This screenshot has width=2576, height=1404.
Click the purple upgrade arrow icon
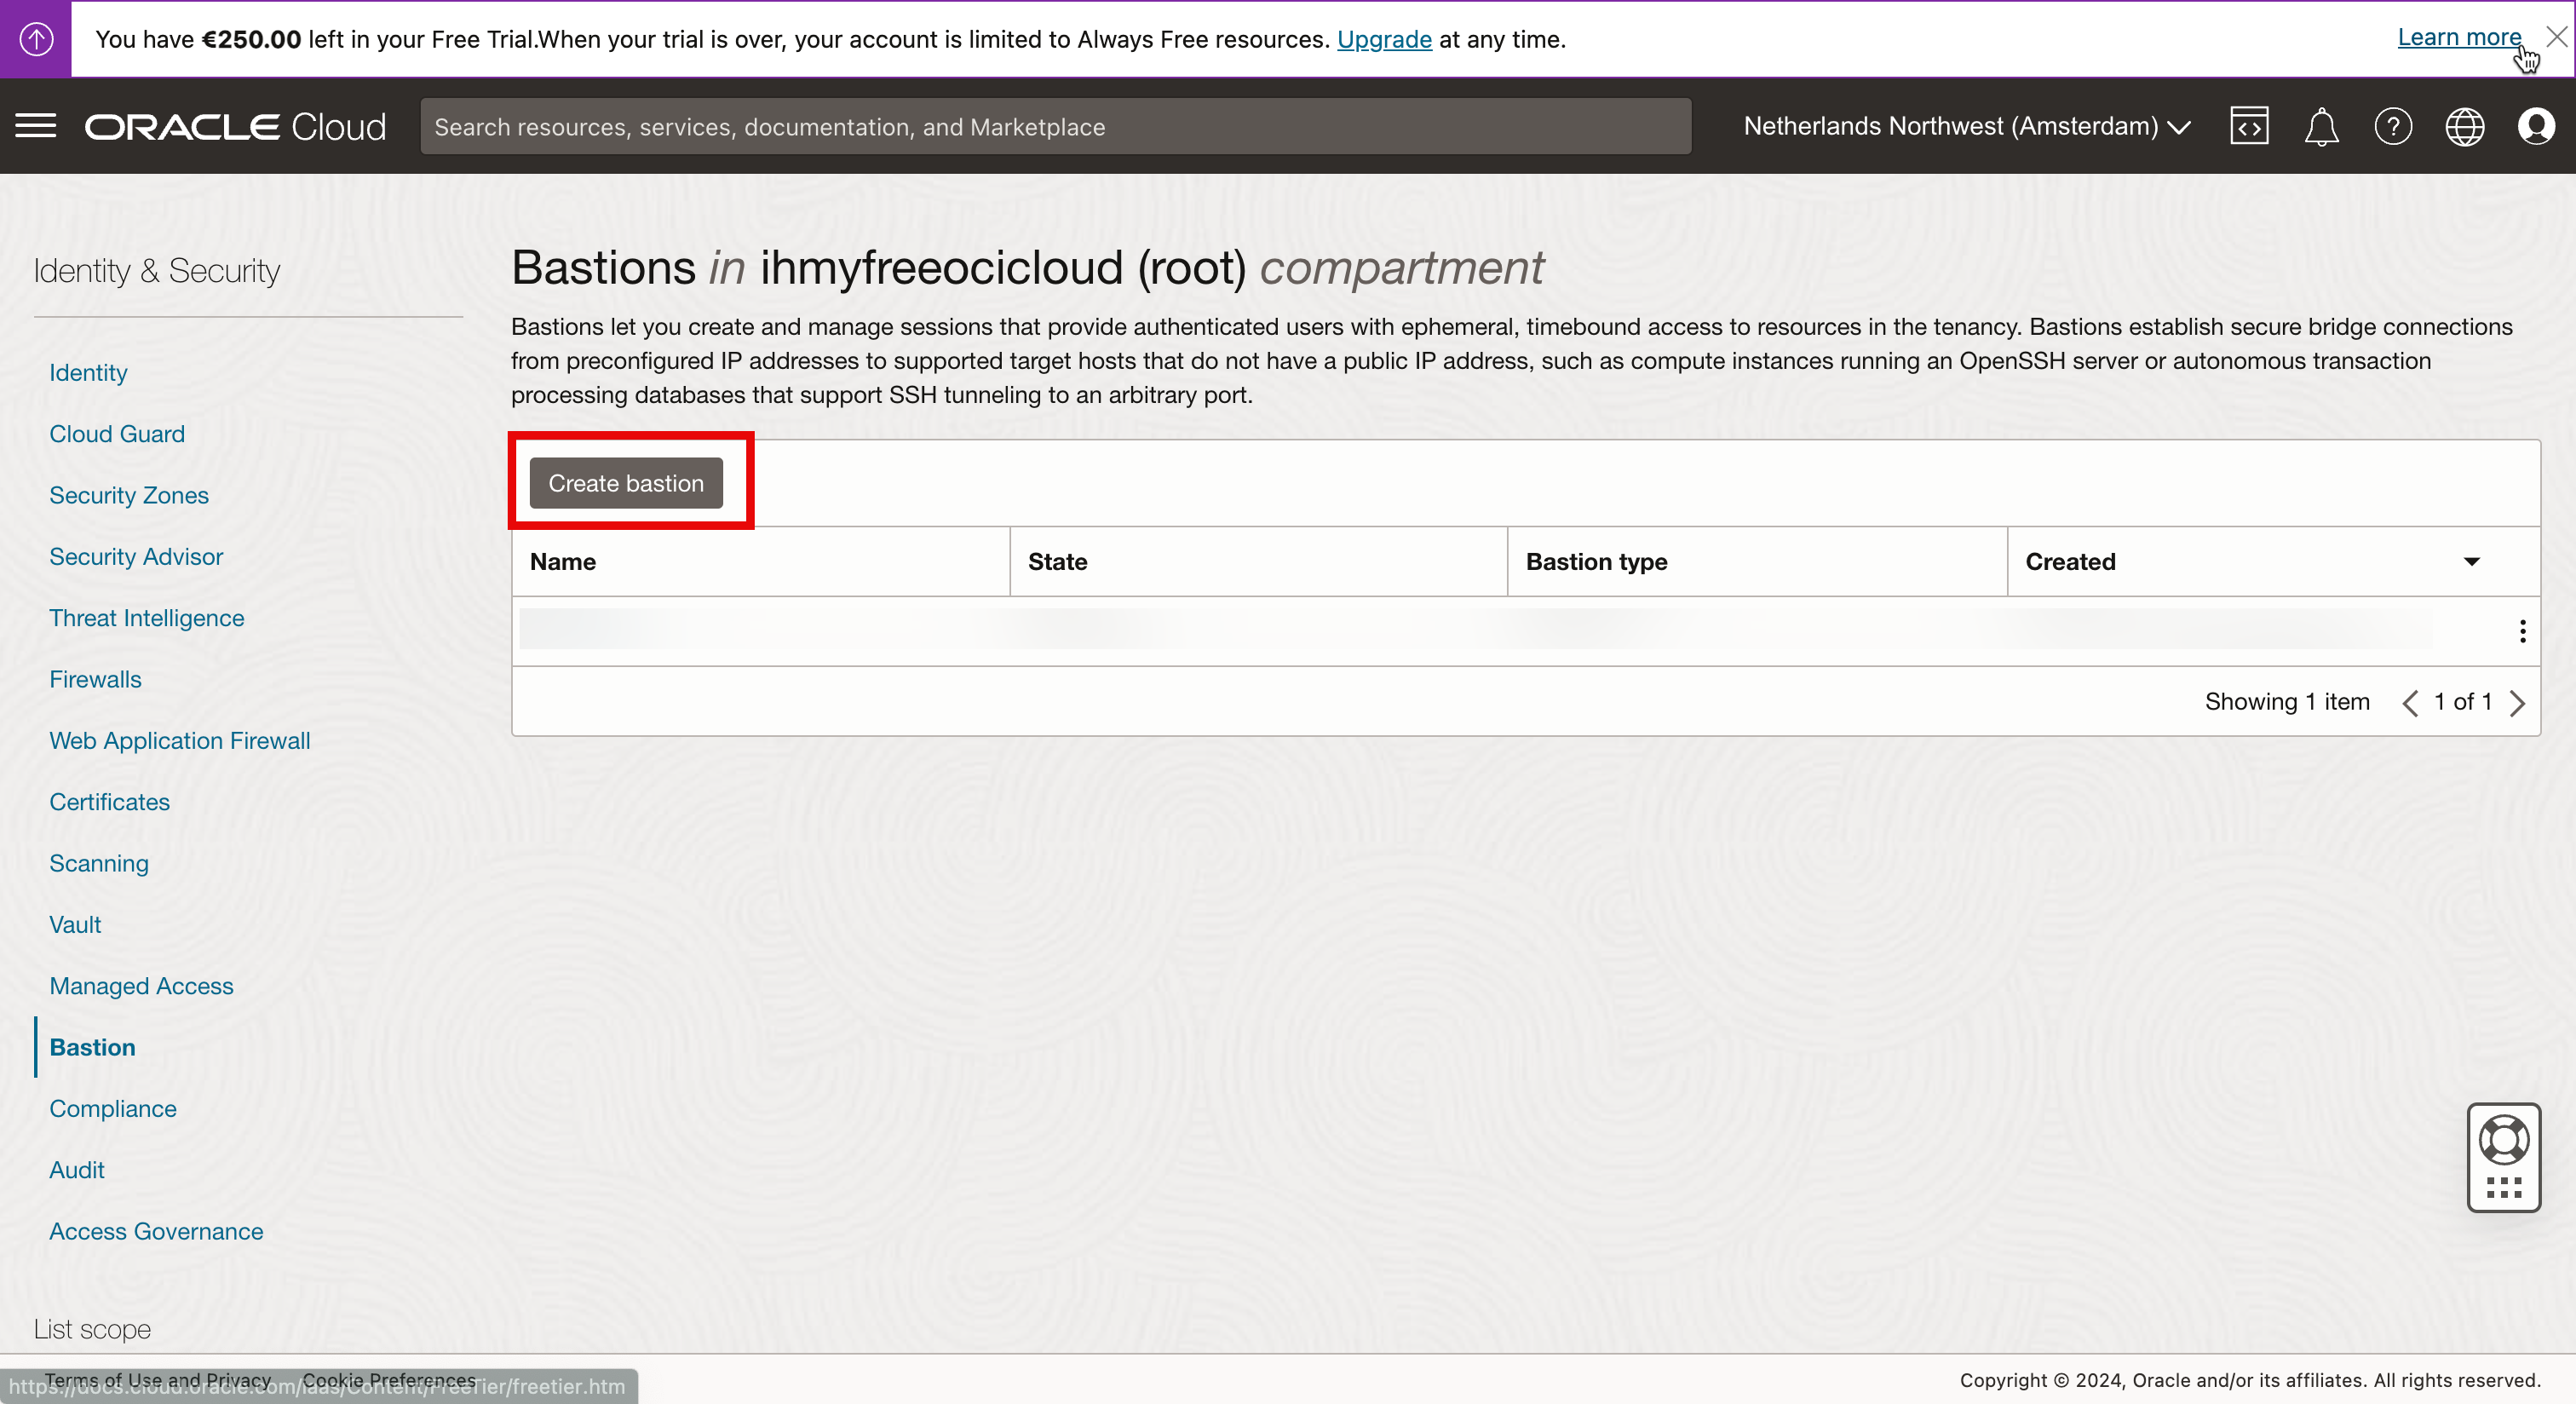tap(36, 38)
